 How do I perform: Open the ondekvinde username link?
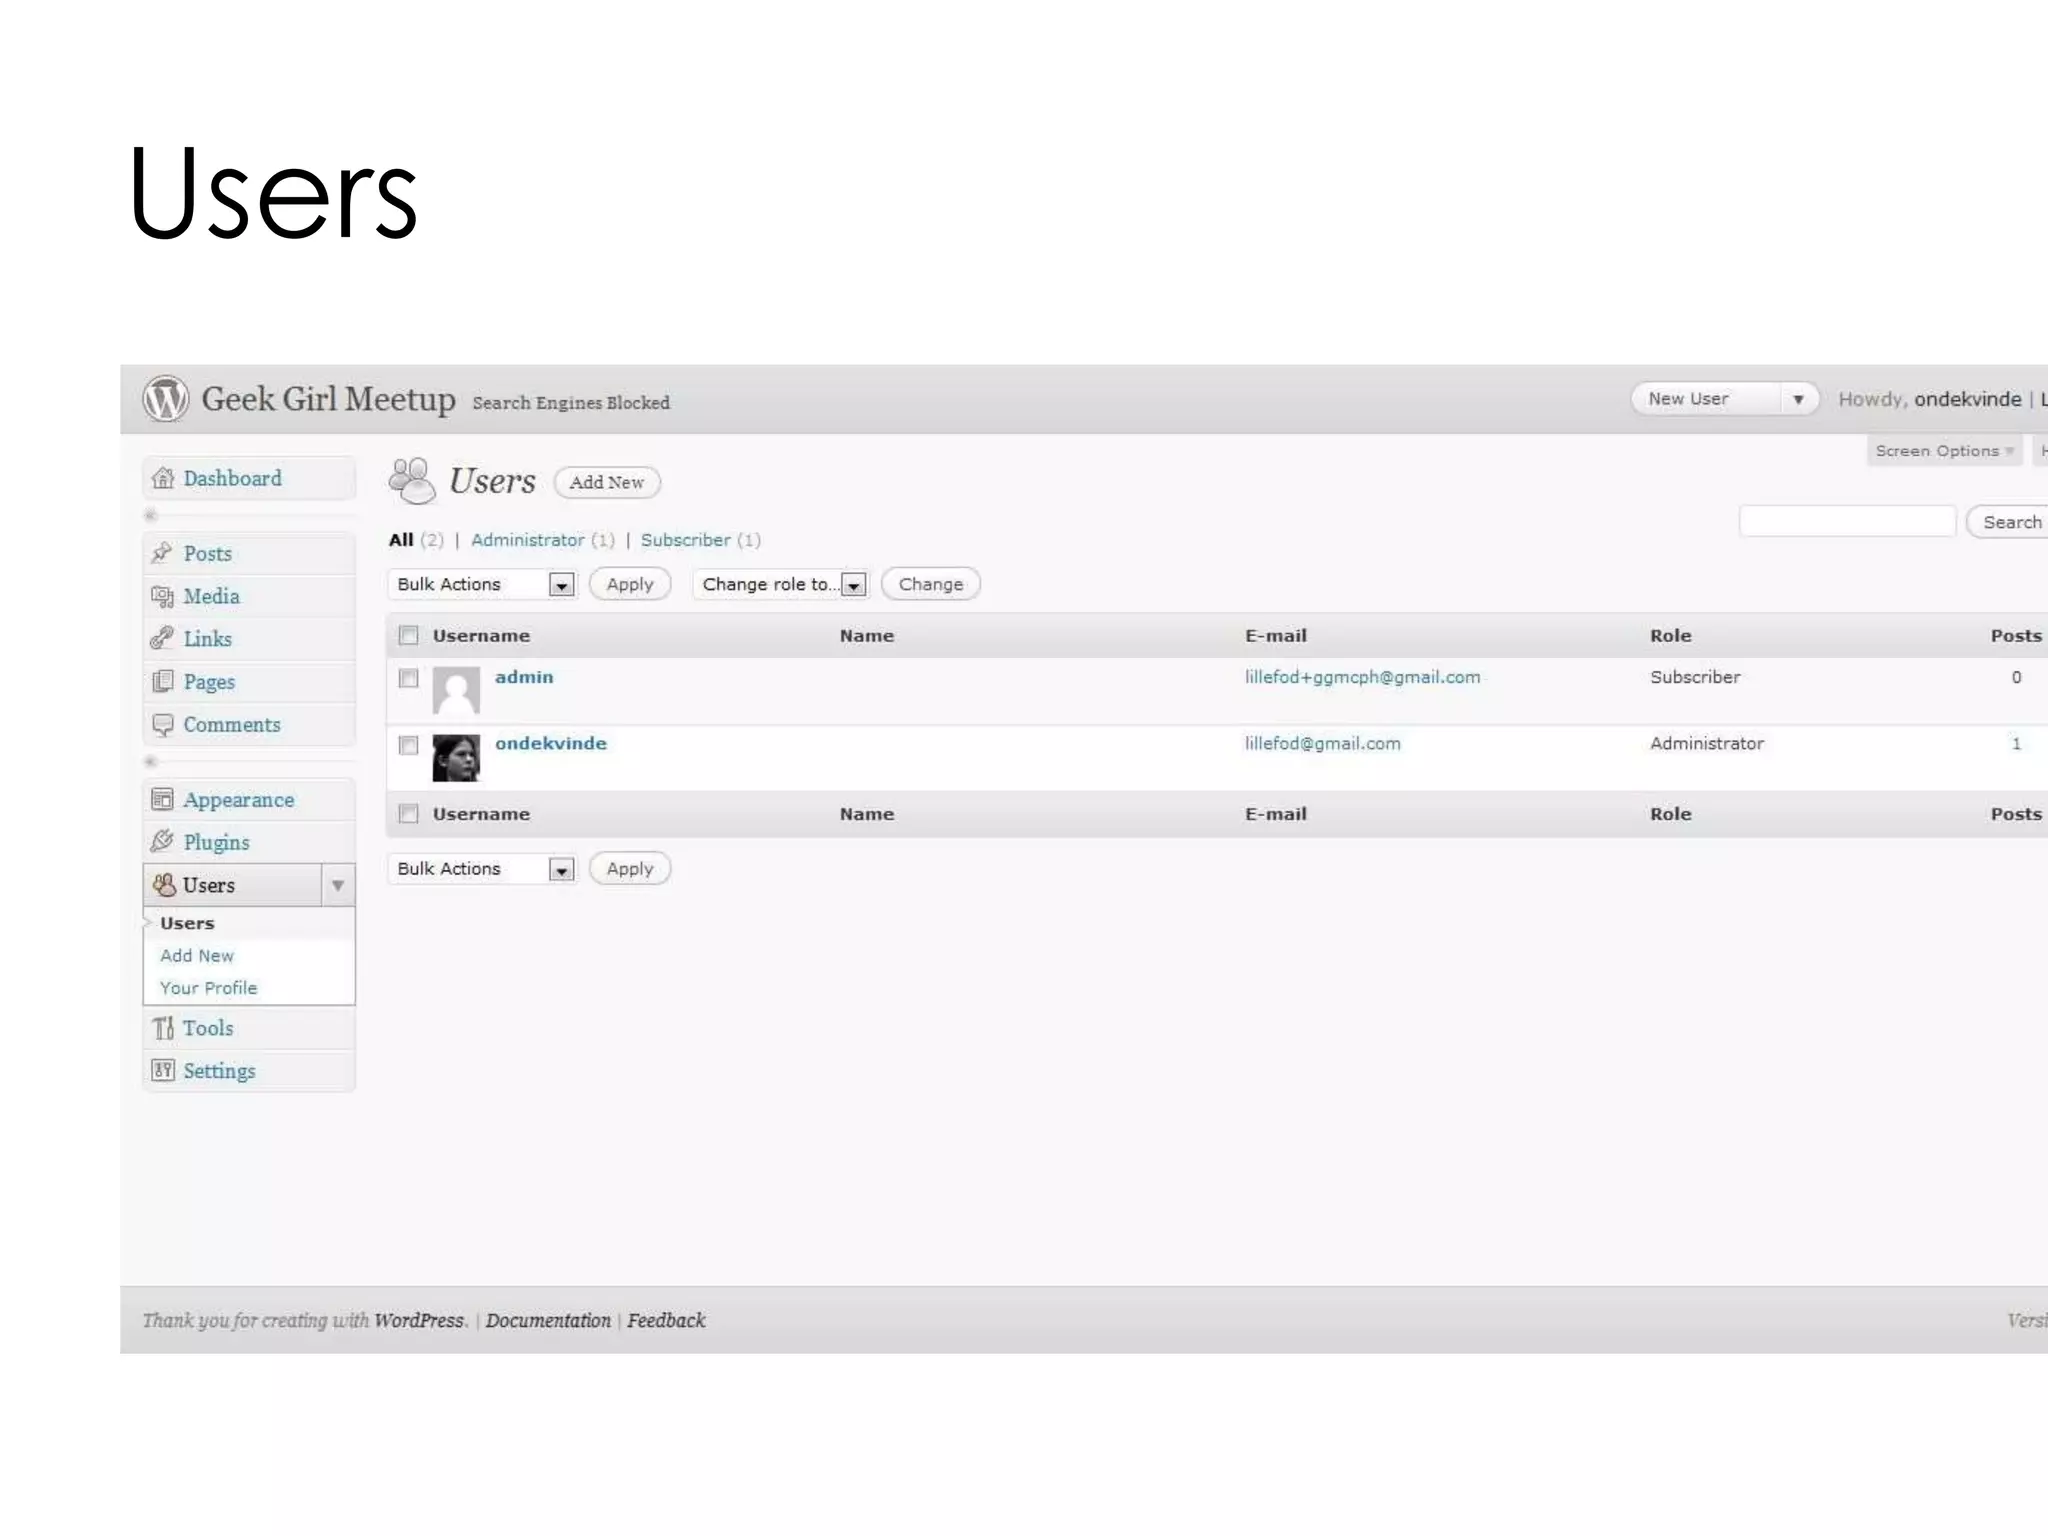click(551, 743)
